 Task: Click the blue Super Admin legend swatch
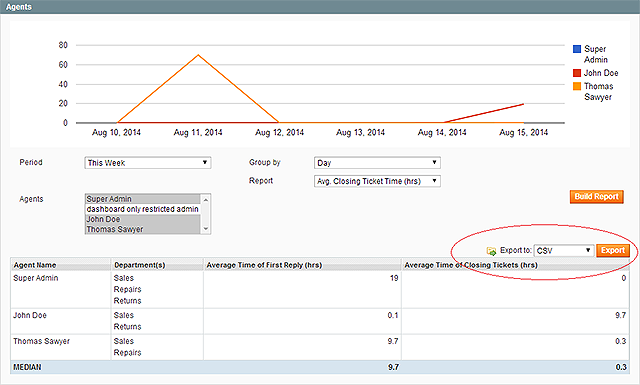[577, 49]
